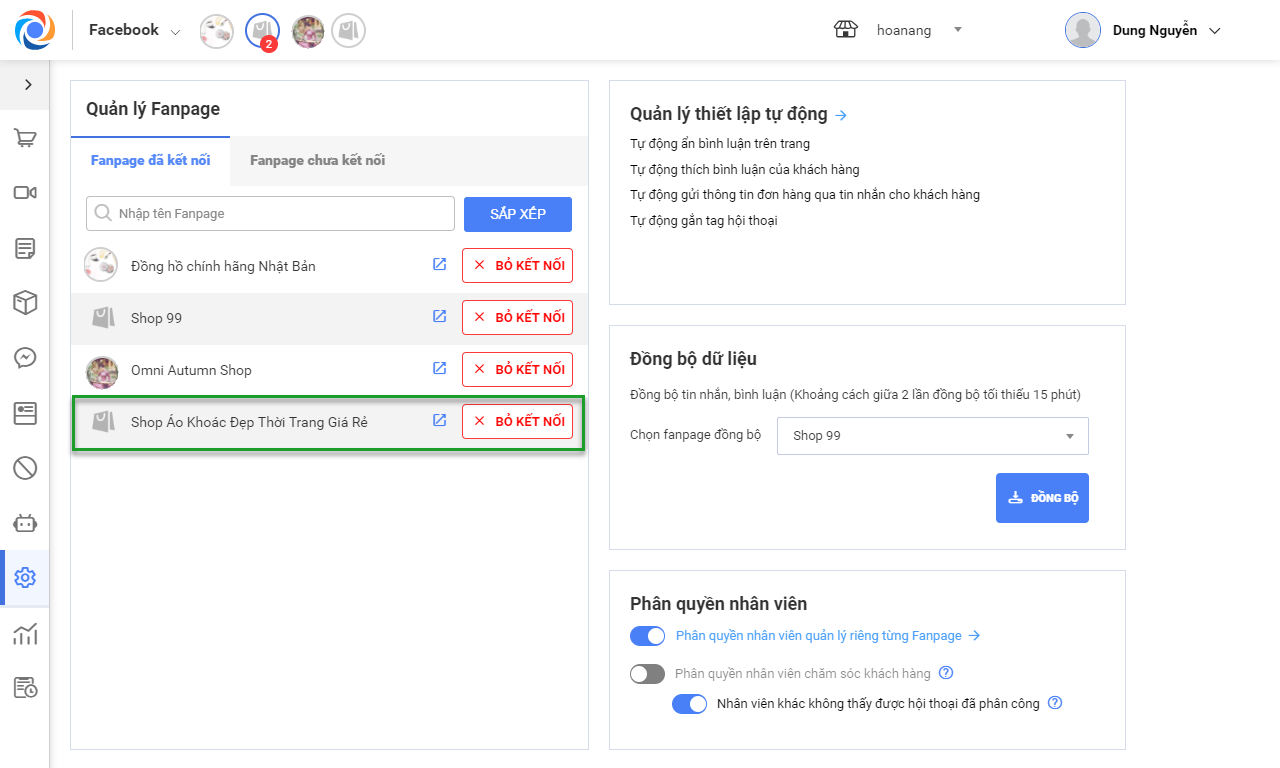Click the ĐỒNG BỘ sync button
Viewport: 1280px width, 768px height.
coord(1042,498)
